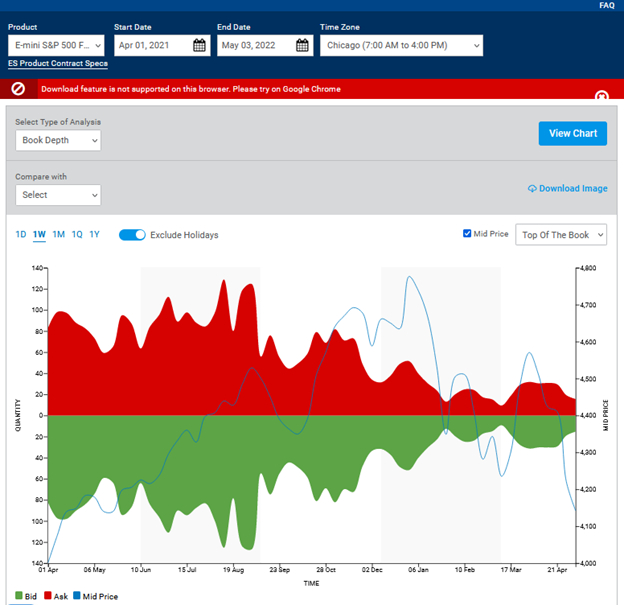The width and height of the screenshot is (624, 605).
Task: Click the View Chart button
Action: tap(572, 134)
